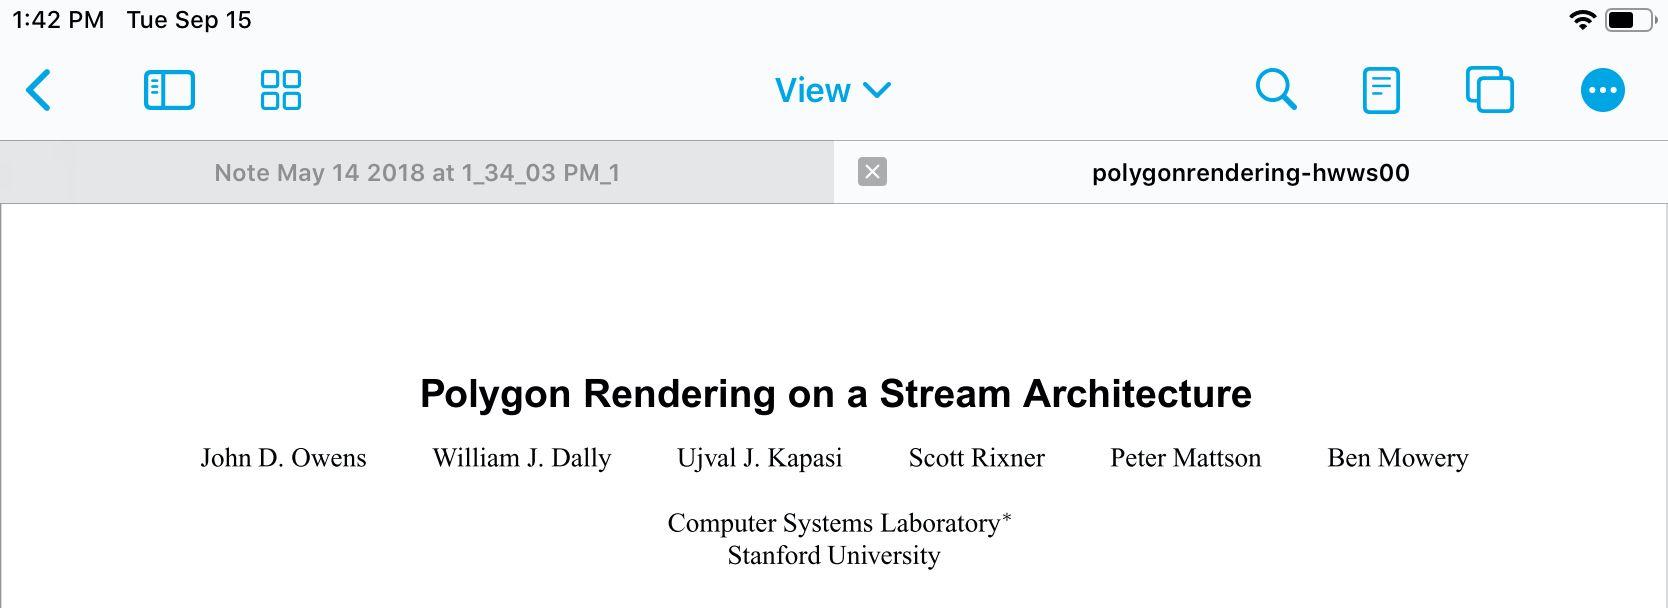The height and width of the screenshot is (608, 1668).
Task: Open the more options ellipsis menu
Action: pos(1602,90)
